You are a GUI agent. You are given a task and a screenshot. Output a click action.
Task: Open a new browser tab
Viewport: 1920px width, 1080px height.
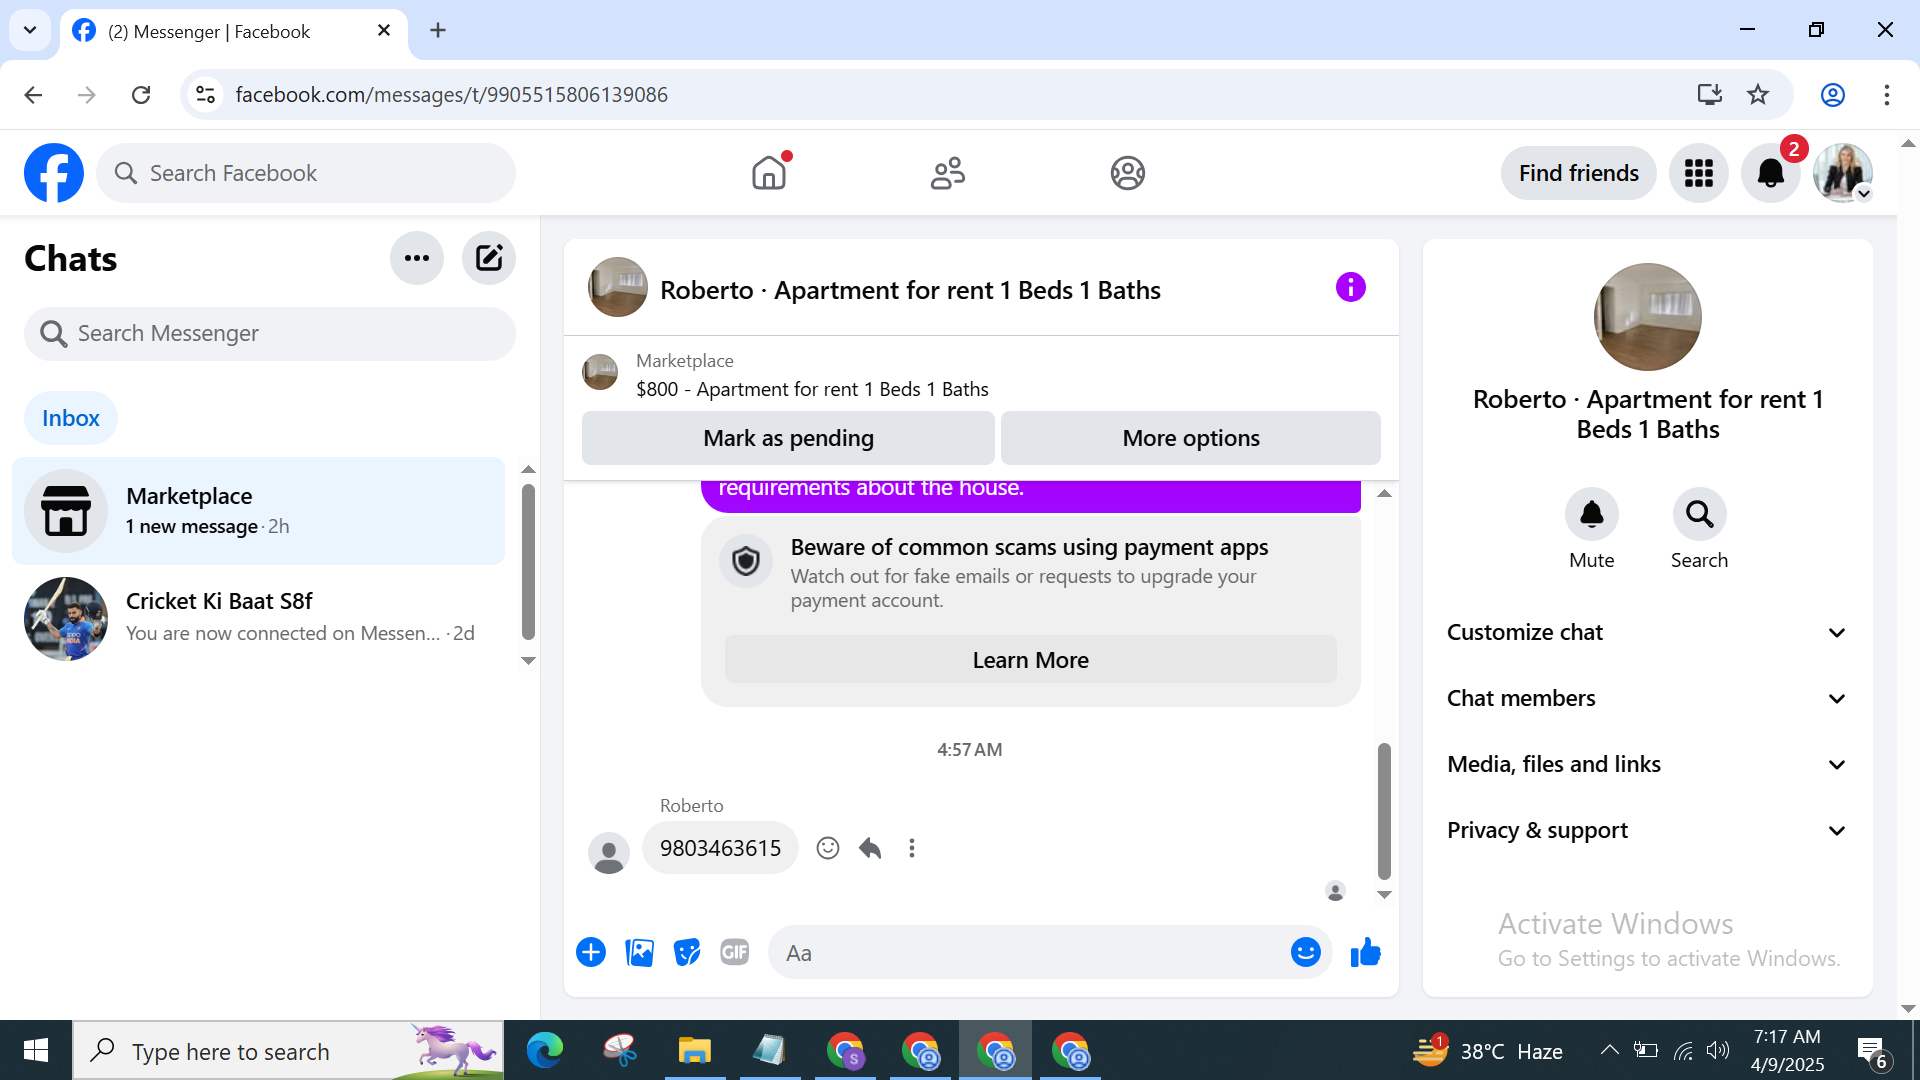(x=438, y=30)
